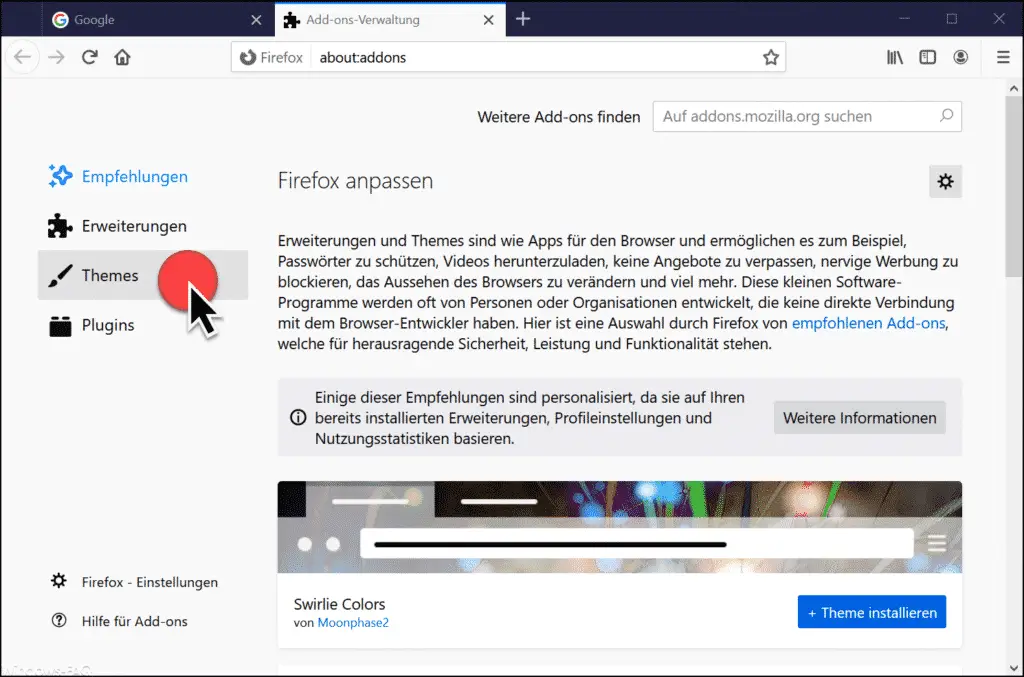This screenshot has width=1024, height=677.
Task: Click the page scrollbar down arrow
Action: [x=1014, y=668]
